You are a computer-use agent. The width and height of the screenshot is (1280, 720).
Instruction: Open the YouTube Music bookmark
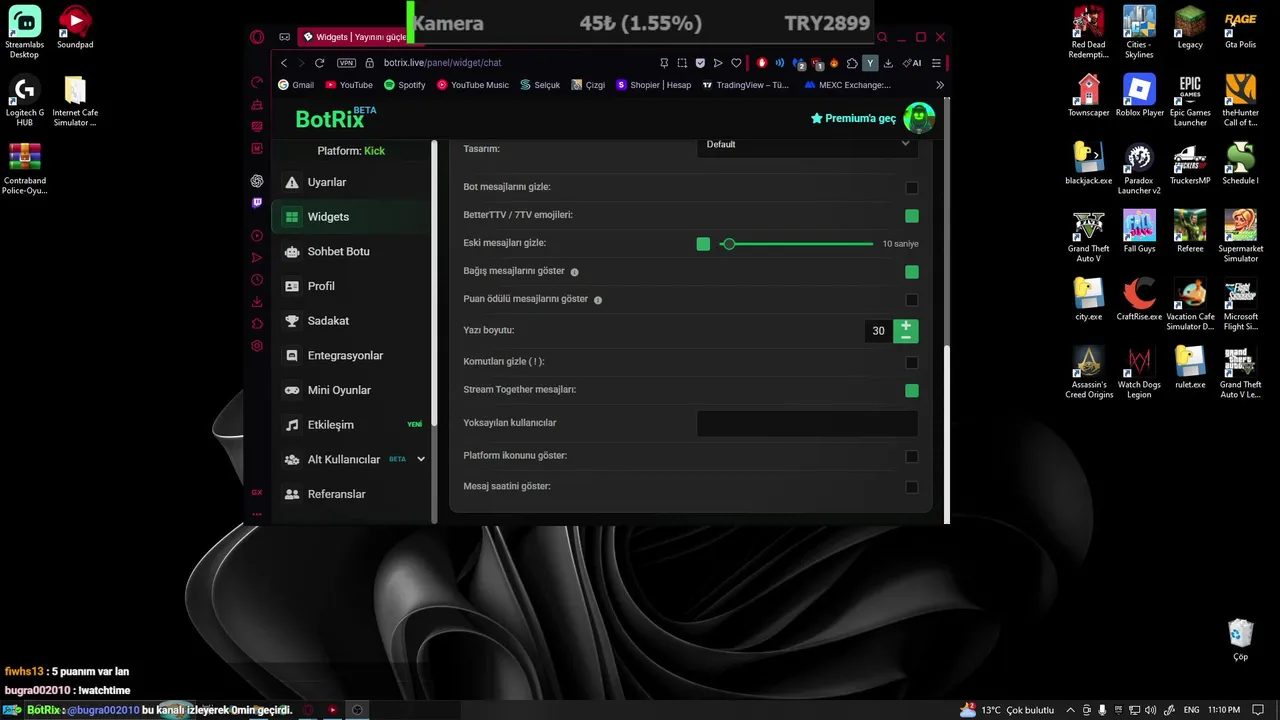473,85
